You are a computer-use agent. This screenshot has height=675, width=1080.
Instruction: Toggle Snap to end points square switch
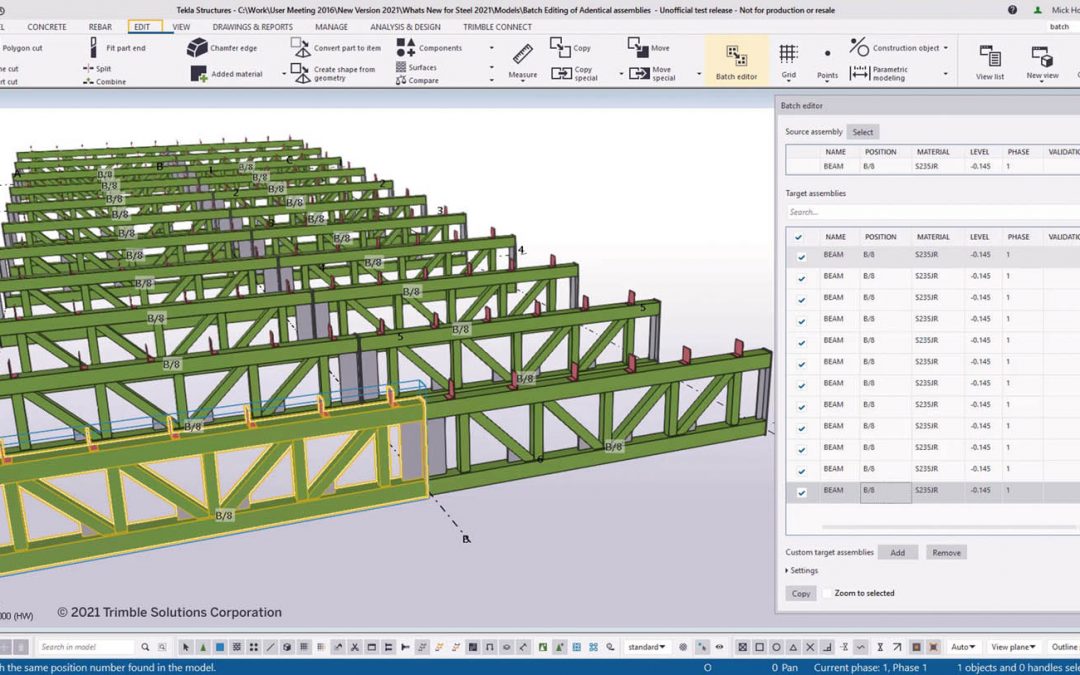pos(759,647)
